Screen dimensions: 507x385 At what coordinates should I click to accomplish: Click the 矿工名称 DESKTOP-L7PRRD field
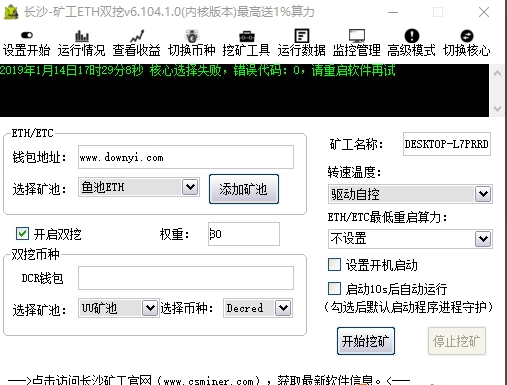447,144
